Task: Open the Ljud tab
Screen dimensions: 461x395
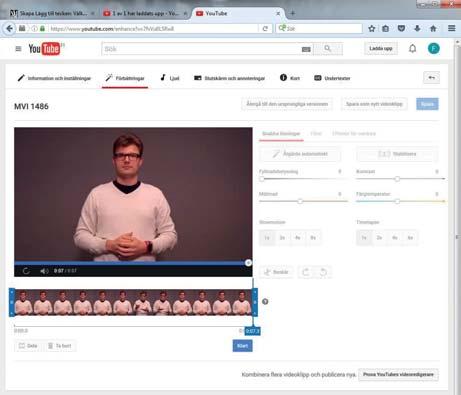Action: pos(170,78)
